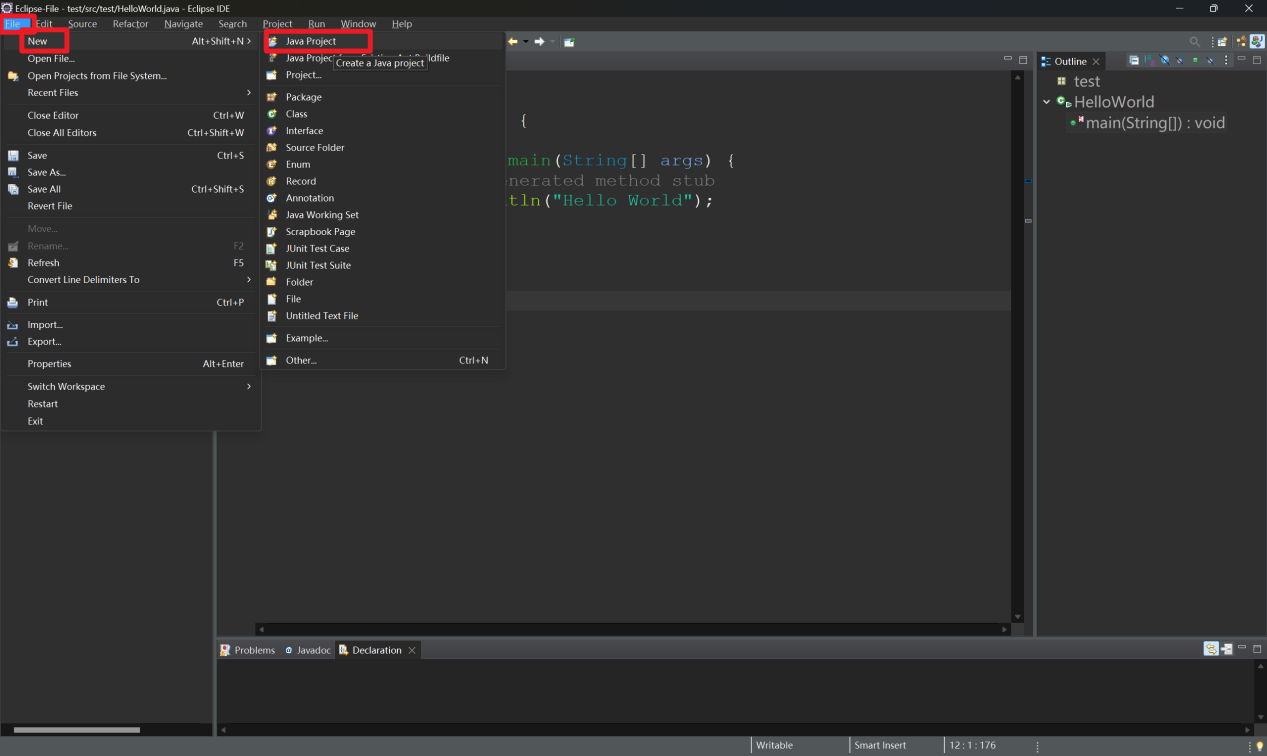The height and width of the screenshot is (756, 1267).
Task: Click the perspective icon left of Java perspective
Action: point(1241,42)
